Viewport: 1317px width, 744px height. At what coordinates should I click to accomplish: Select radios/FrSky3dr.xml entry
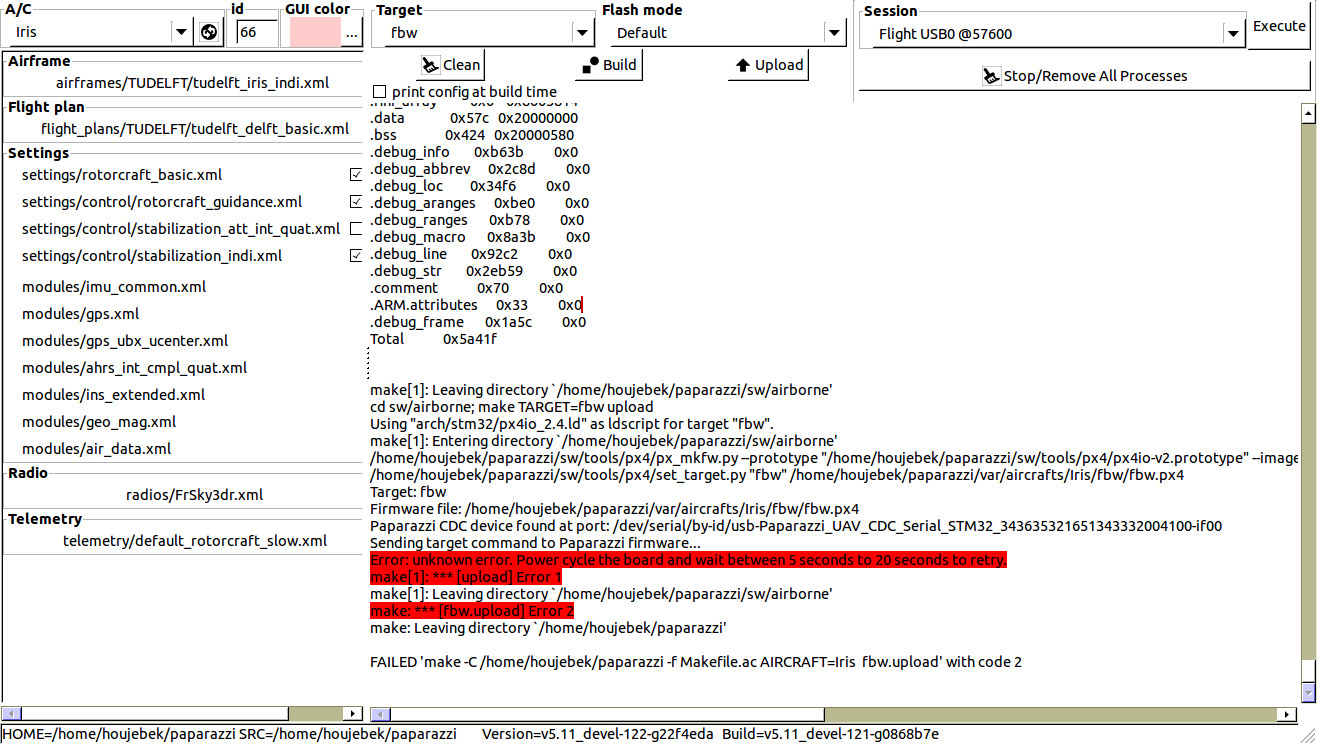click(195, 495)
